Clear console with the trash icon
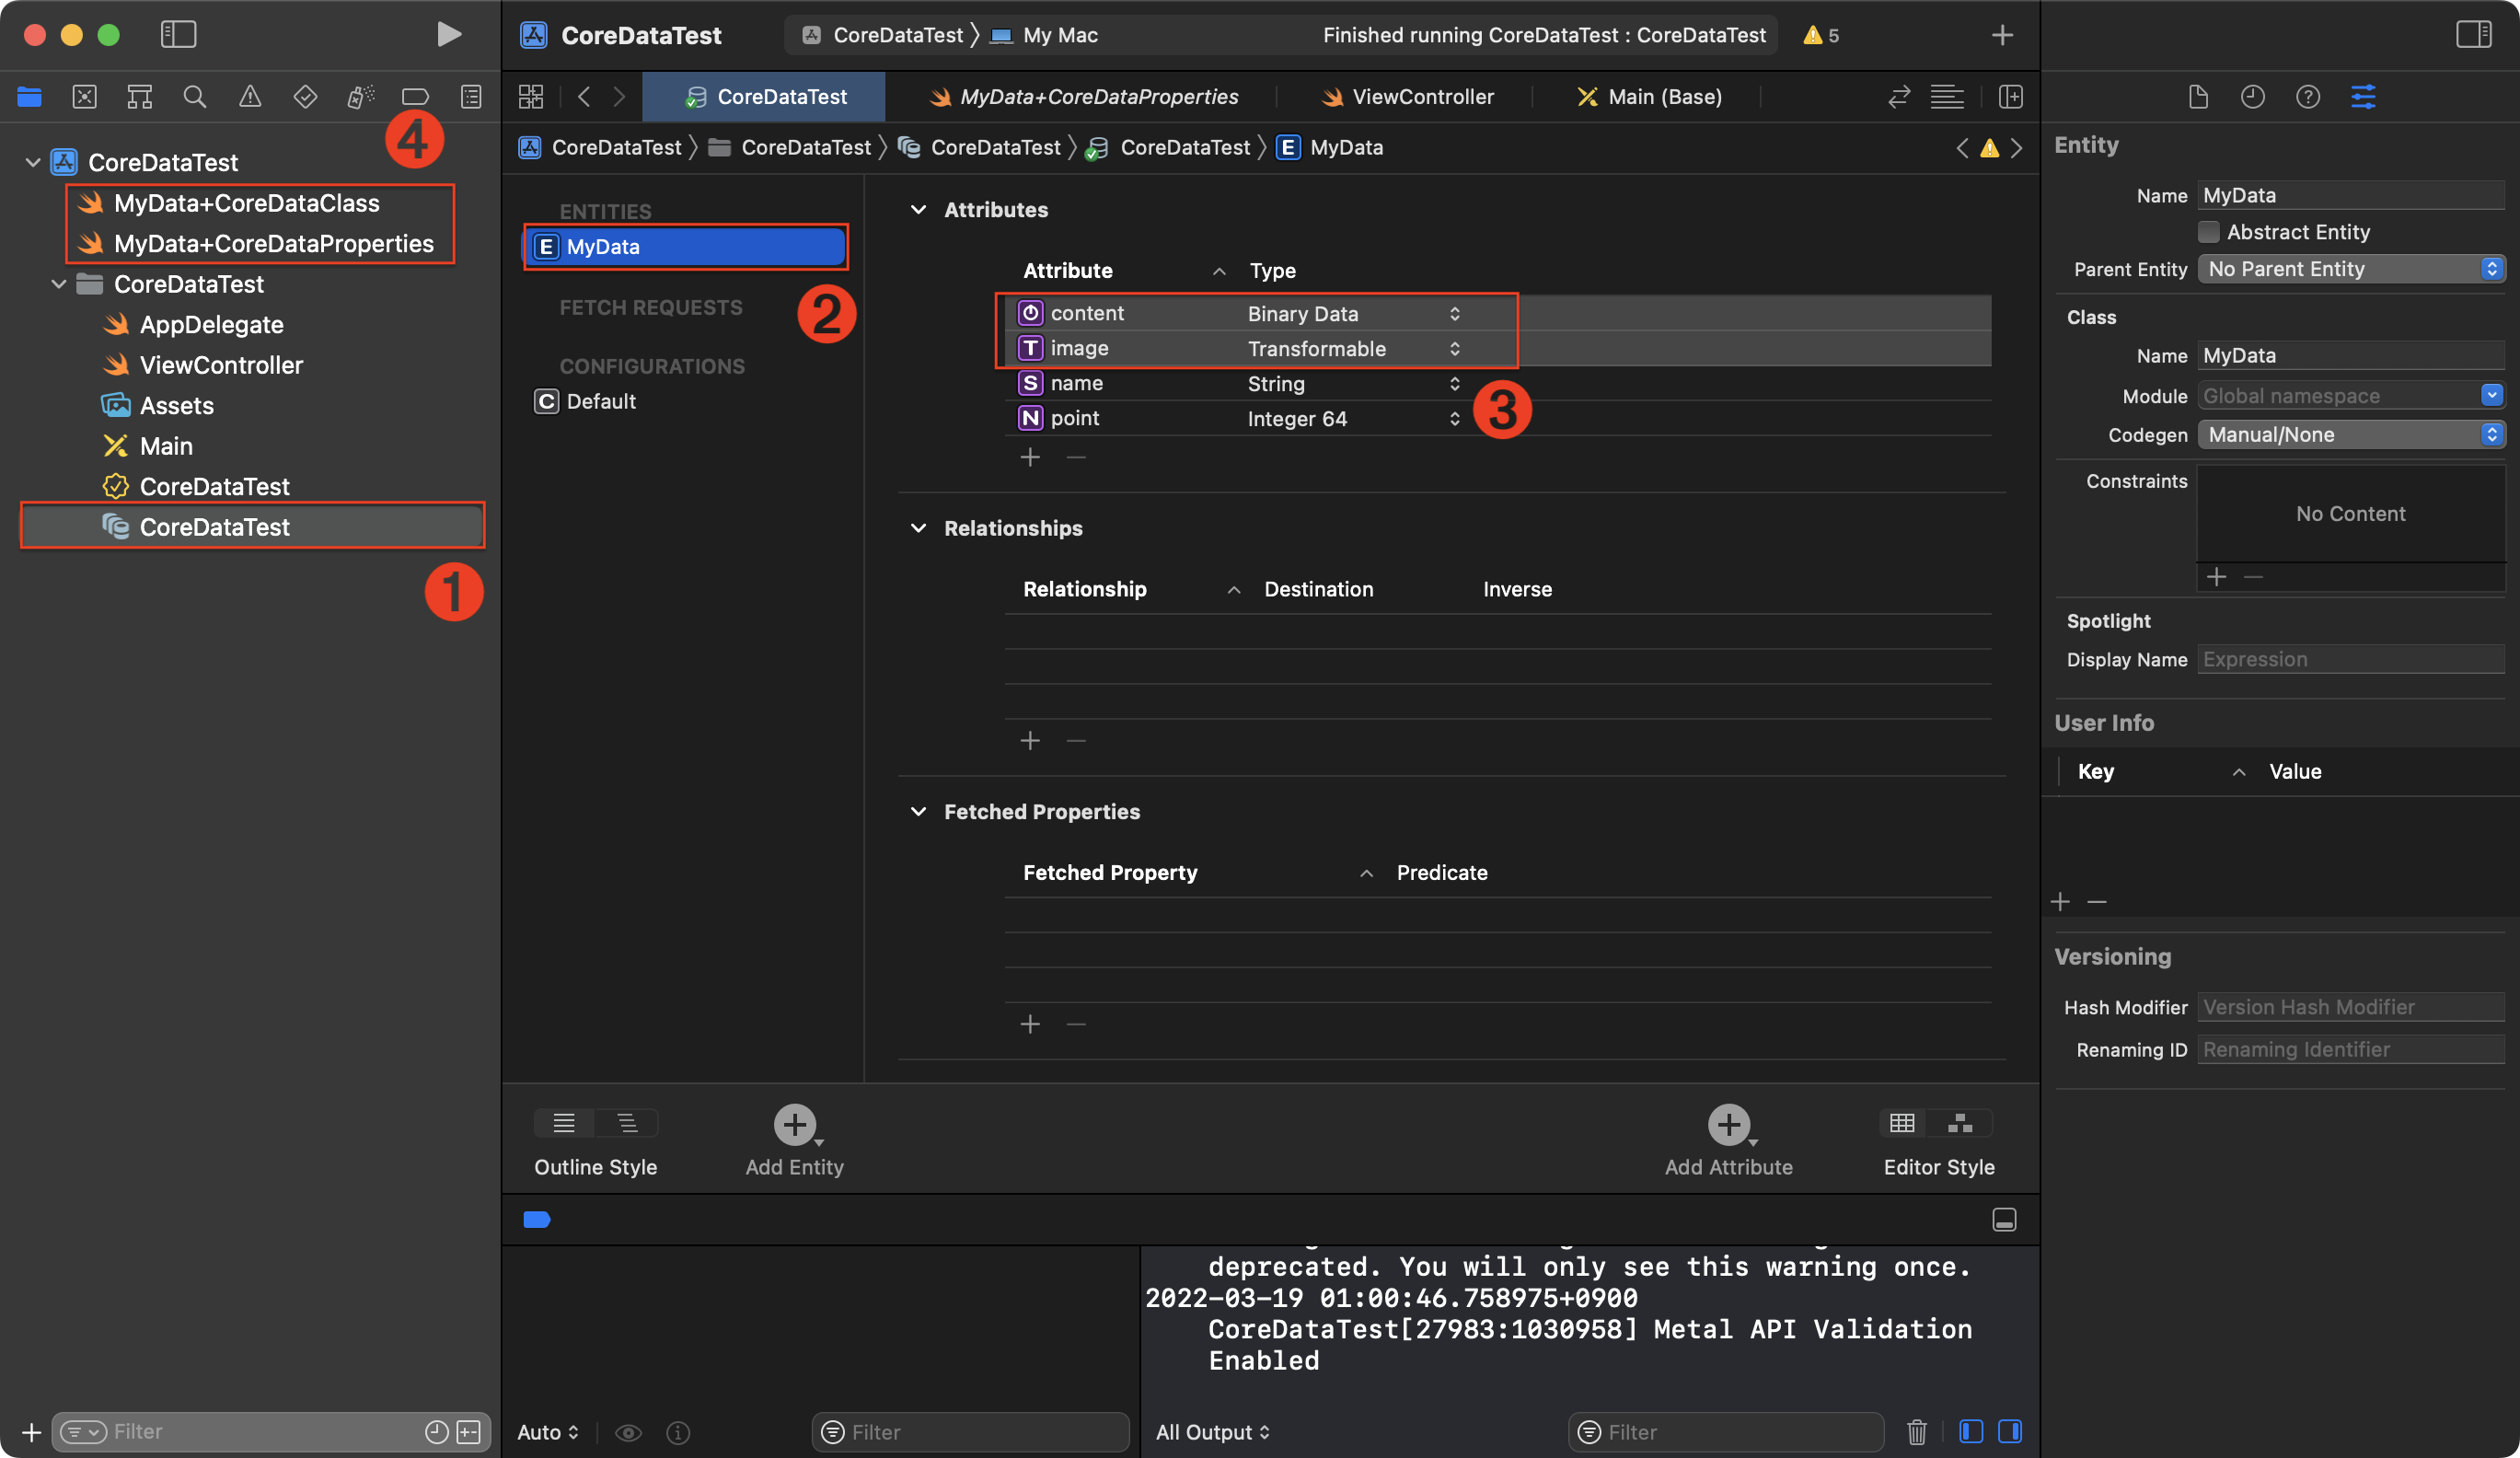2520x1458 pixels. coord(1916,1432)
